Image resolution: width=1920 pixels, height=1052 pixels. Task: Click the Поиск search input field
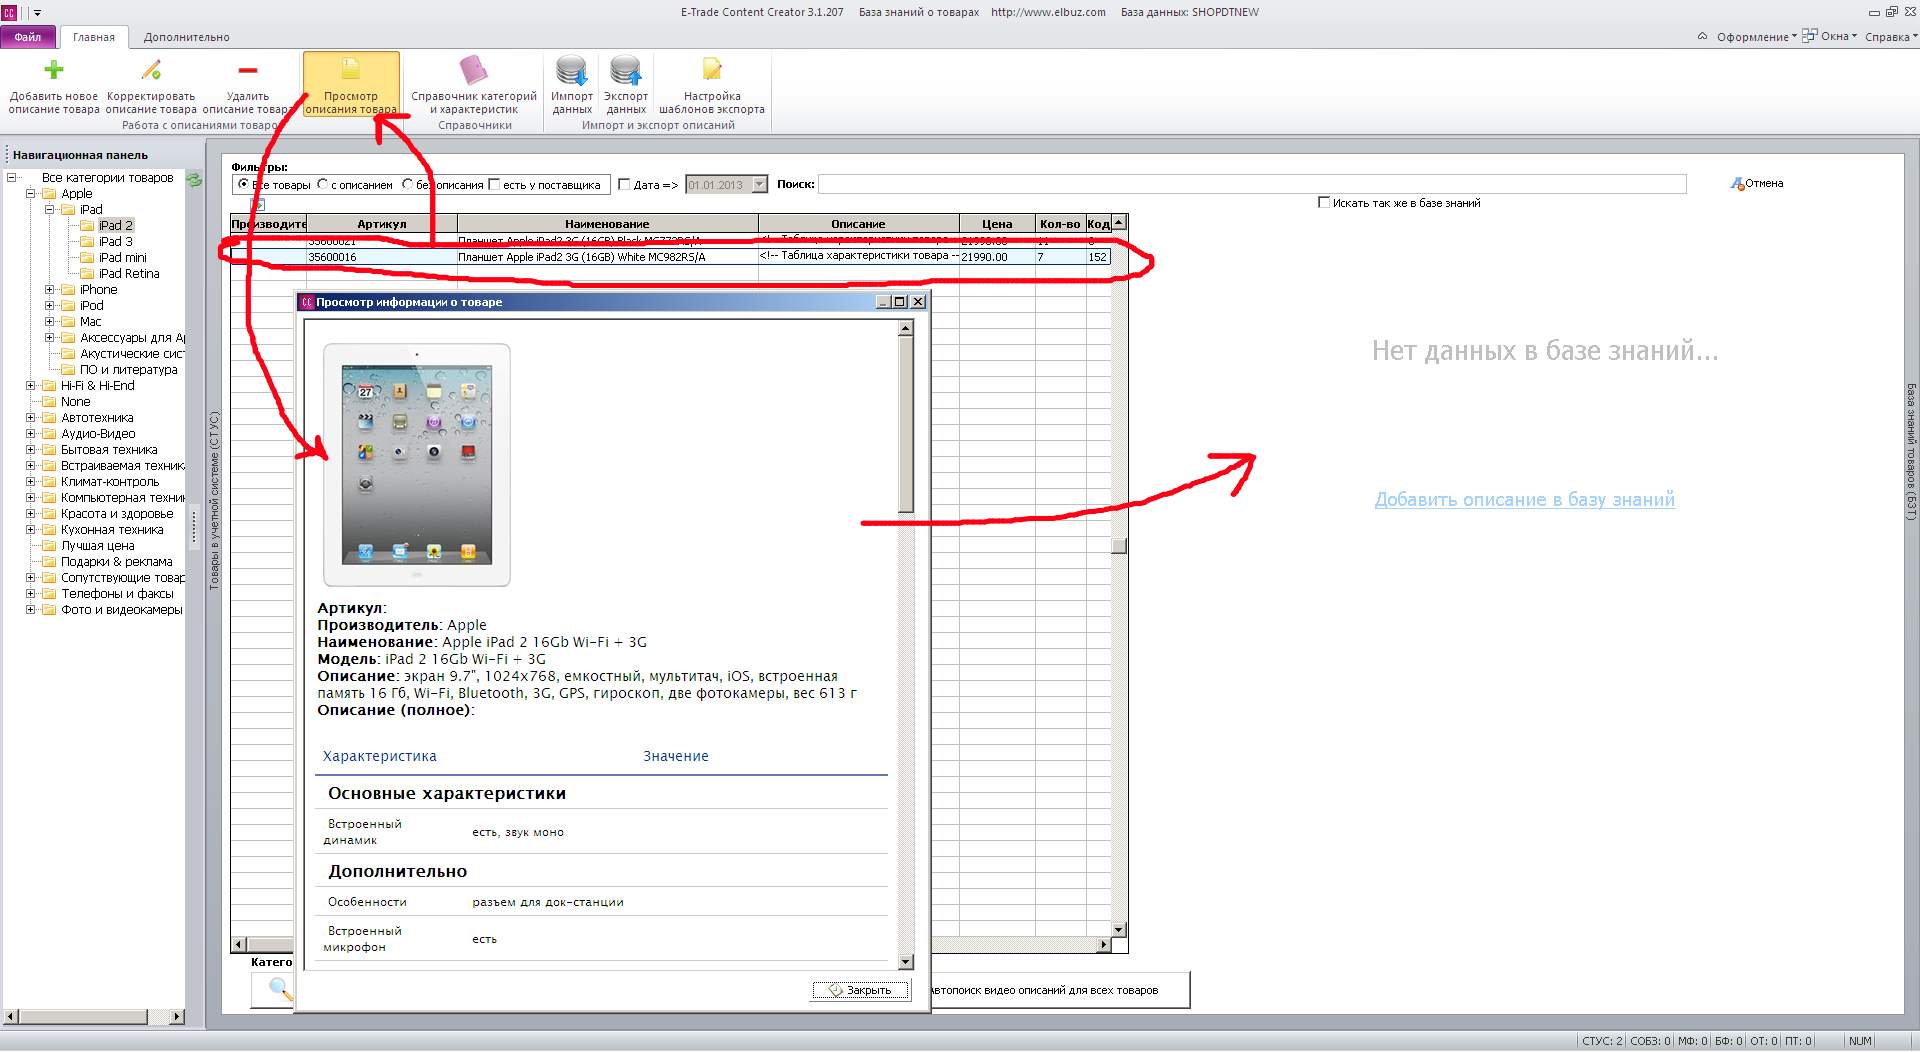point(1252,185)
